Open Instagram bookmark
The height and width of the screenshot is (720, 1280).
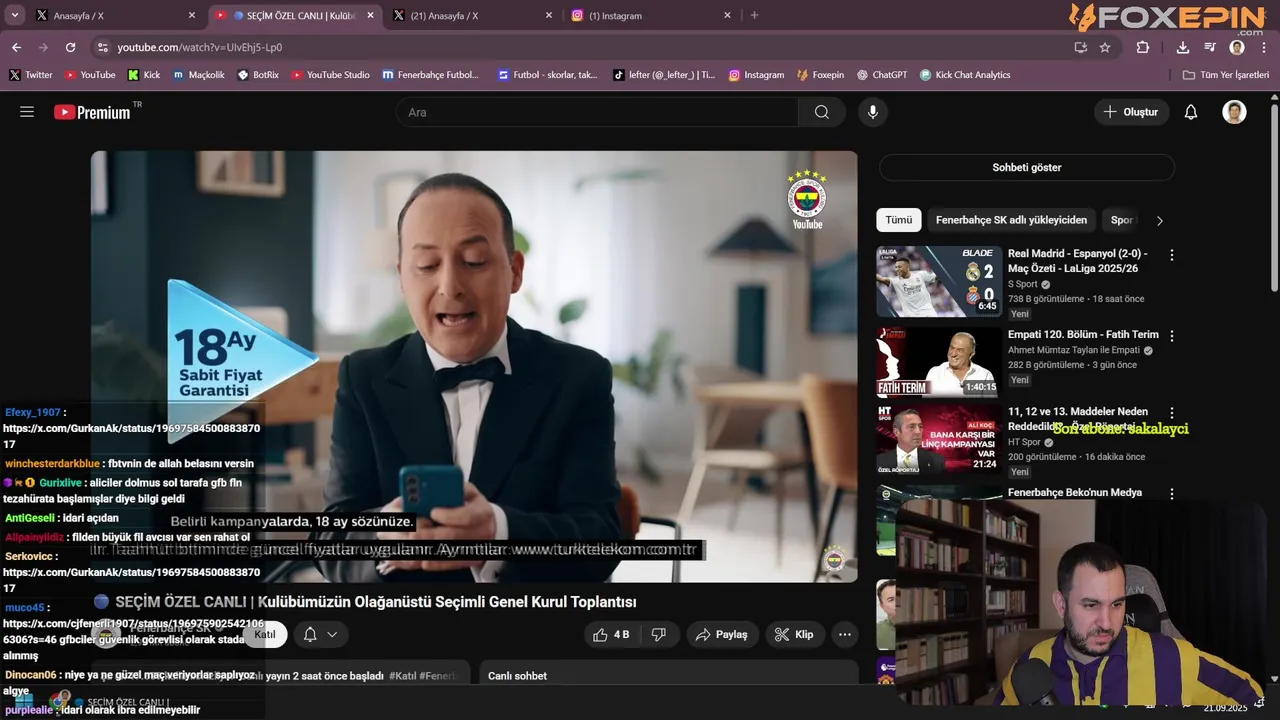756,75
